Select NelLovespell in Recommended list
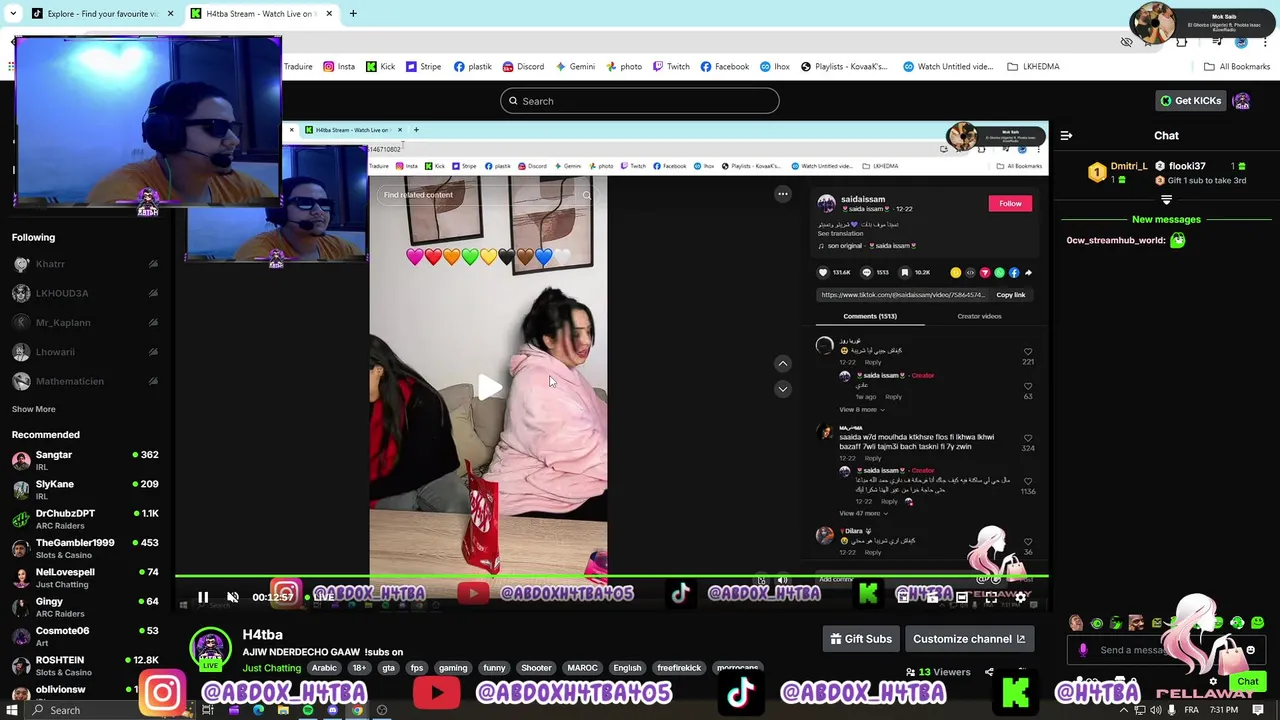The height and width of the screenshot is (720, 1280). pyautogui.click(x=87, y=577)
